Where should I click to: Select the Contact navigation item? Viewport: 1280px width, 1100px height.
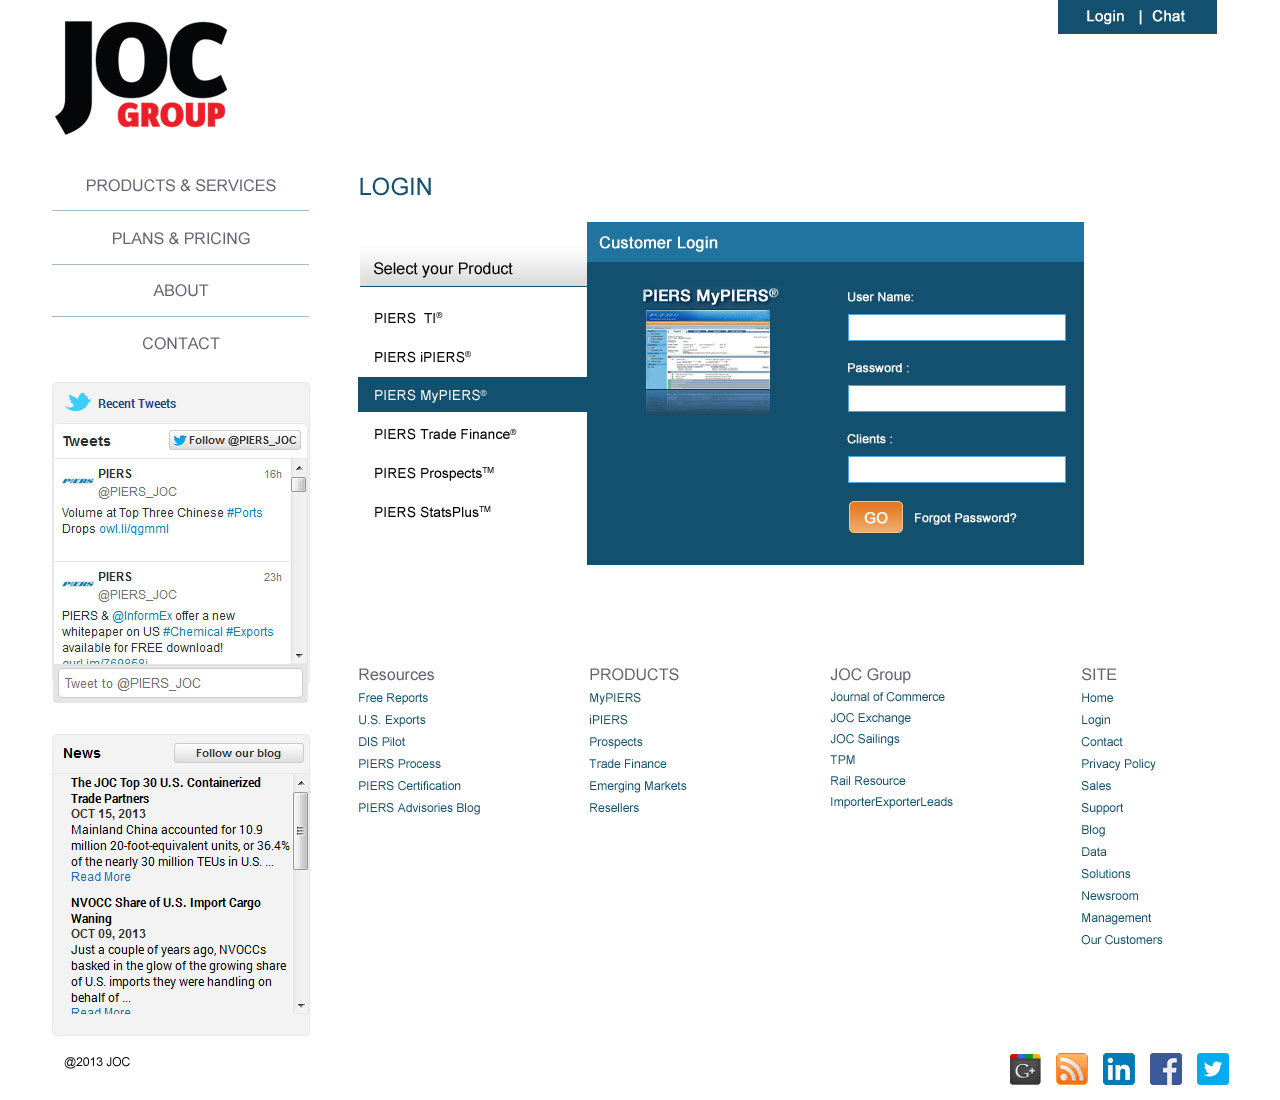[180, 343]
